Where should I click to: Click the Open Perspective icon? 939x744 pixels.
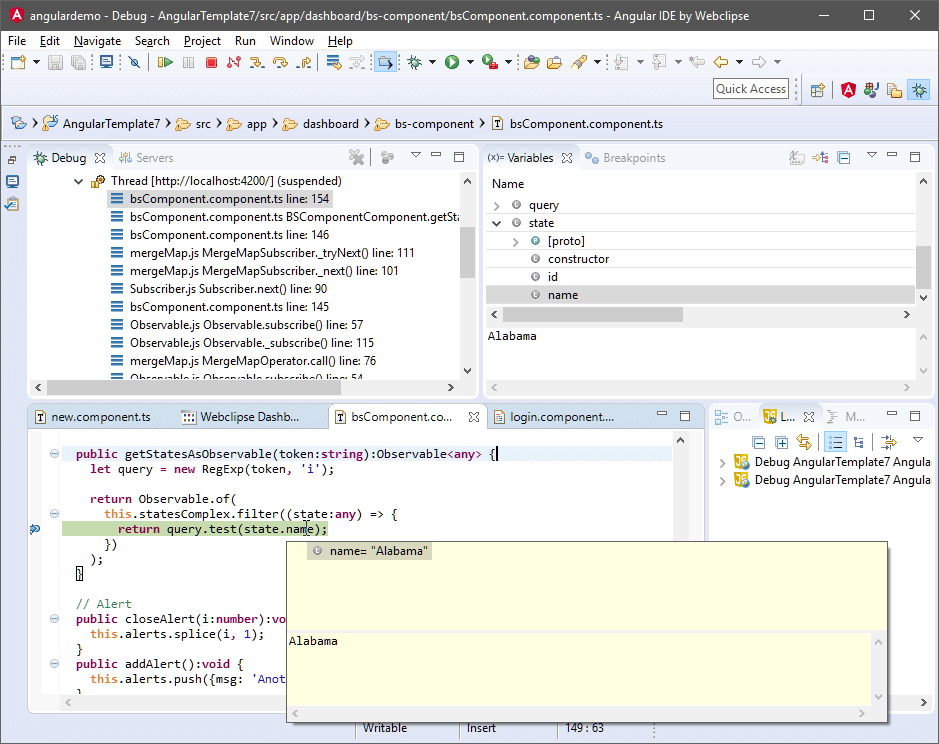(817, 90)
